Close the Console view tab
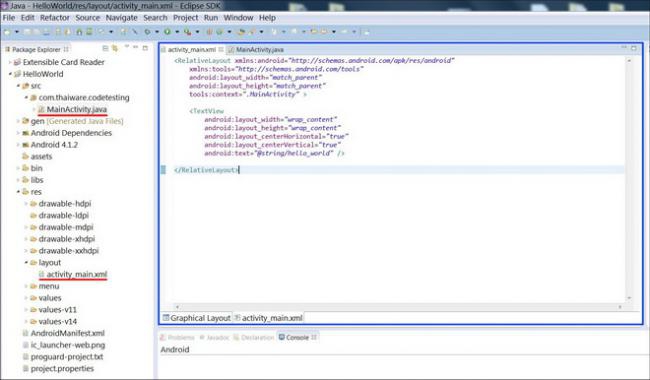The height and width of the screenshot is (380, 650). 314,337
